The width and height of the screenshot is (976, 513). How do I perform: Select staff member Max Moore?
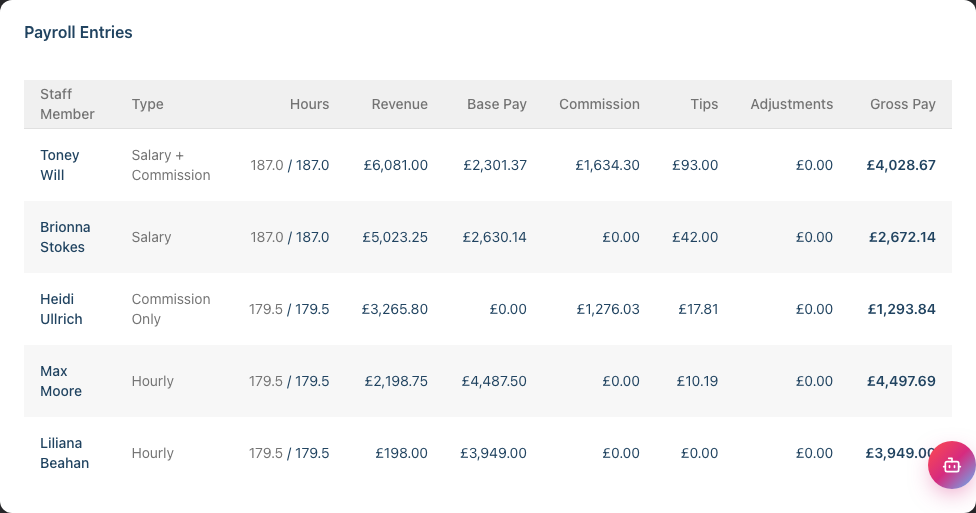tap(61, 381)
